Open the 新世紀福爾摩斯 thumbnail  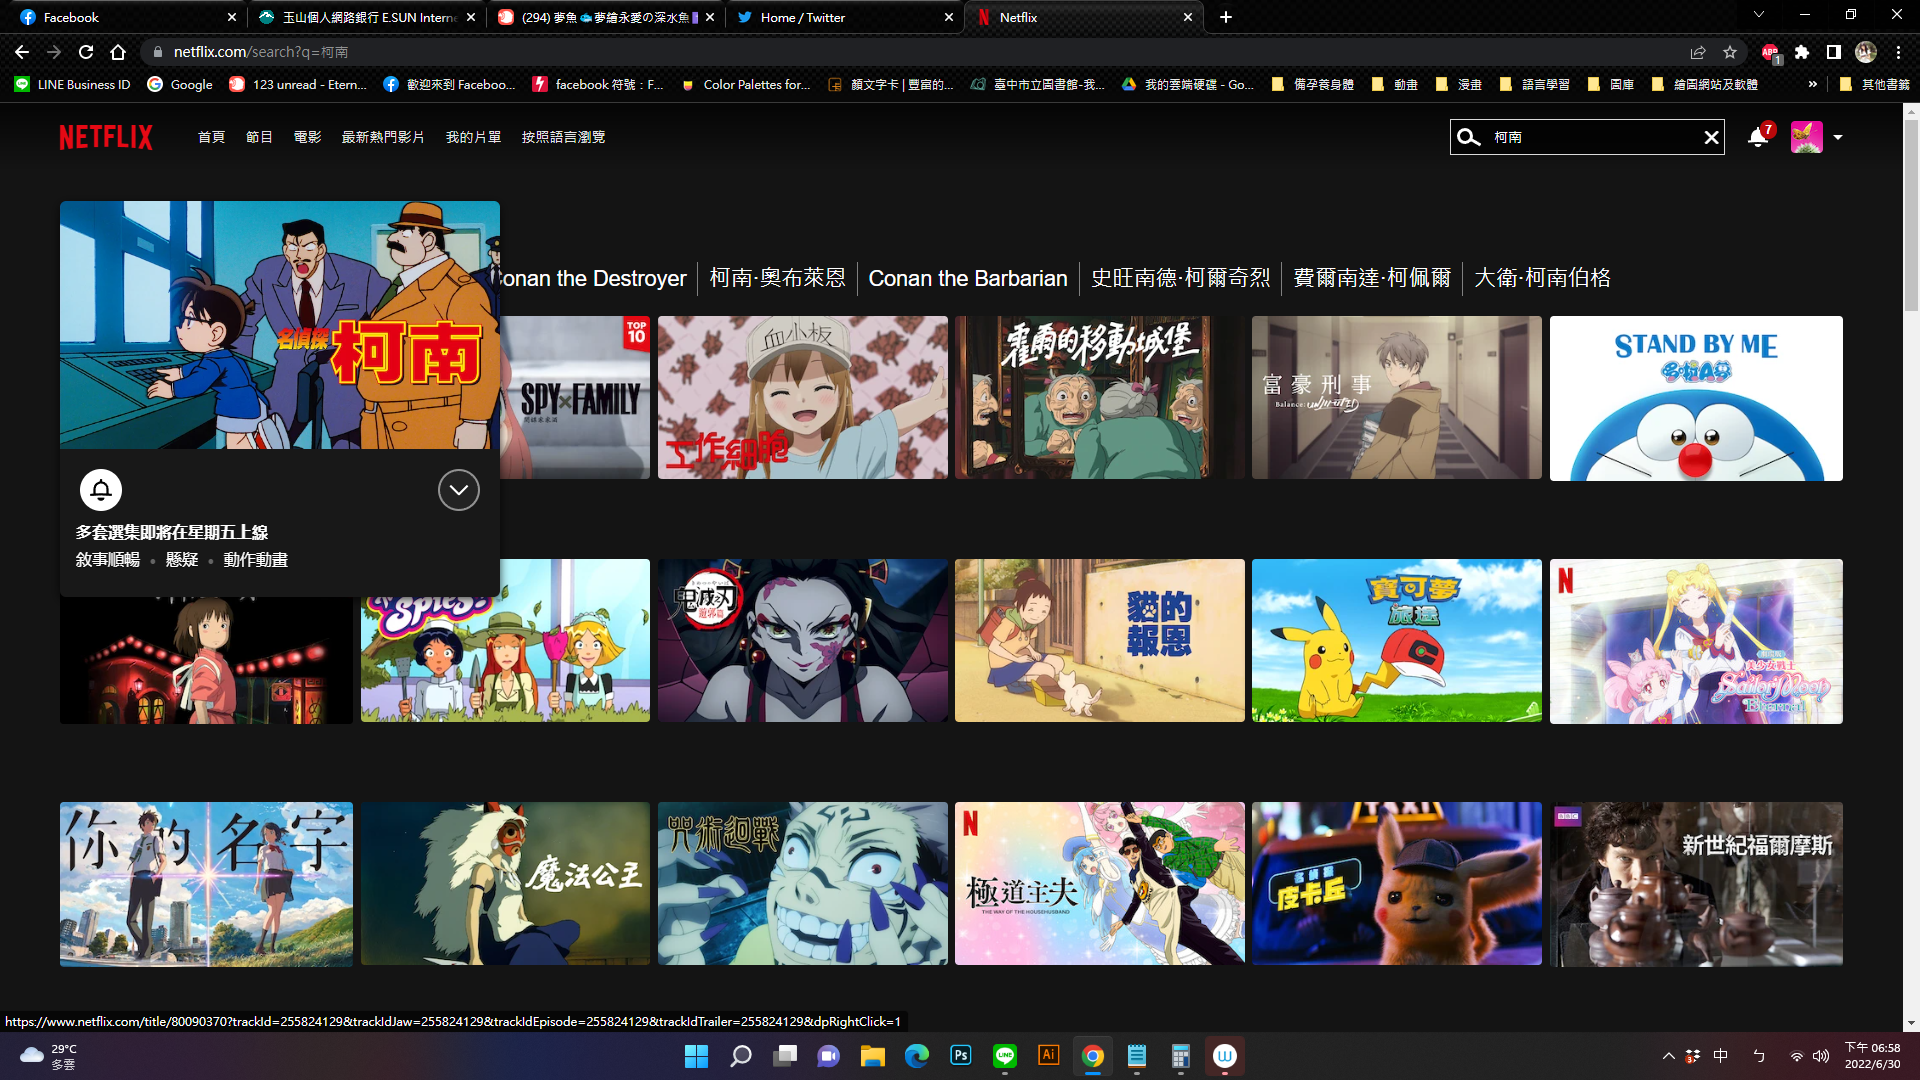pos(1696,884)
